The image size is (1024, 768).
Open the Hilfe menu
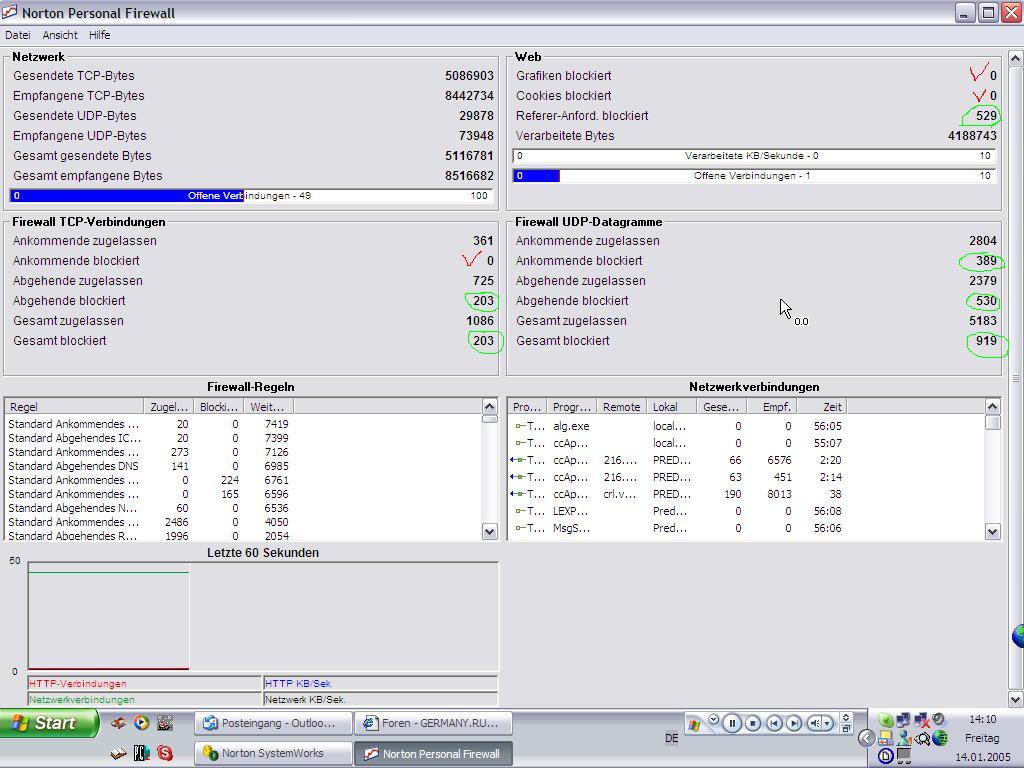[99, 35]
